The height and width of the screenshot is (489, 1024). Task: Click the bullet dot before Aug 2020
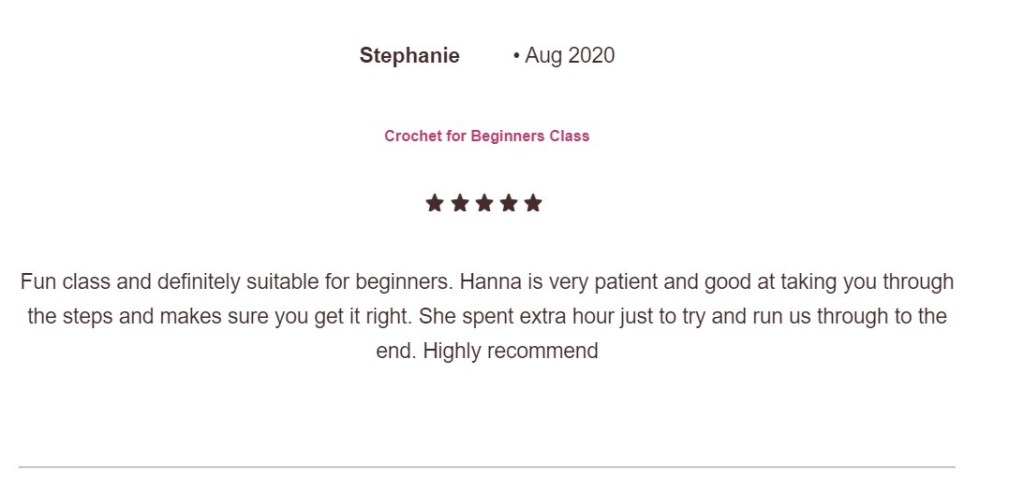click(516, 57)
